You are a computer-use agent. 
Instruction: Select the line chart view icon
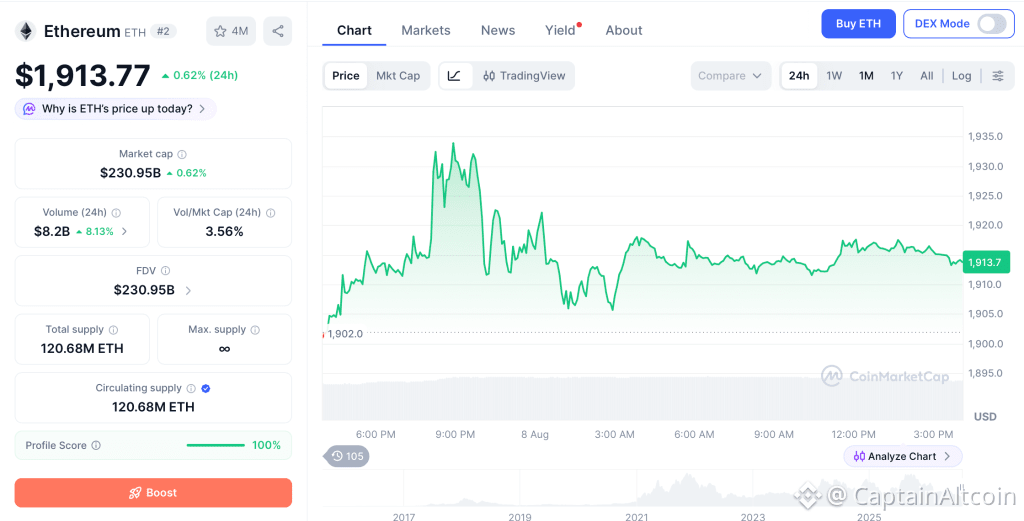click(x=455, y=76)
